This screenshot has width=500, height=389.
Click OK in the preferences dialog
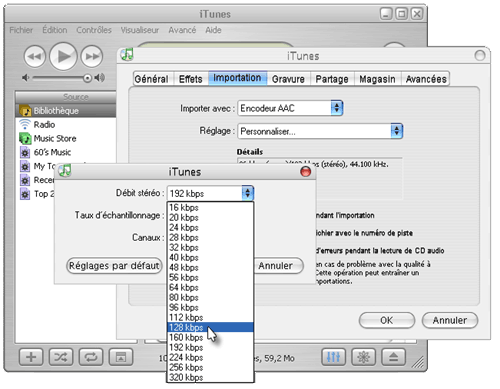(387, 320)
